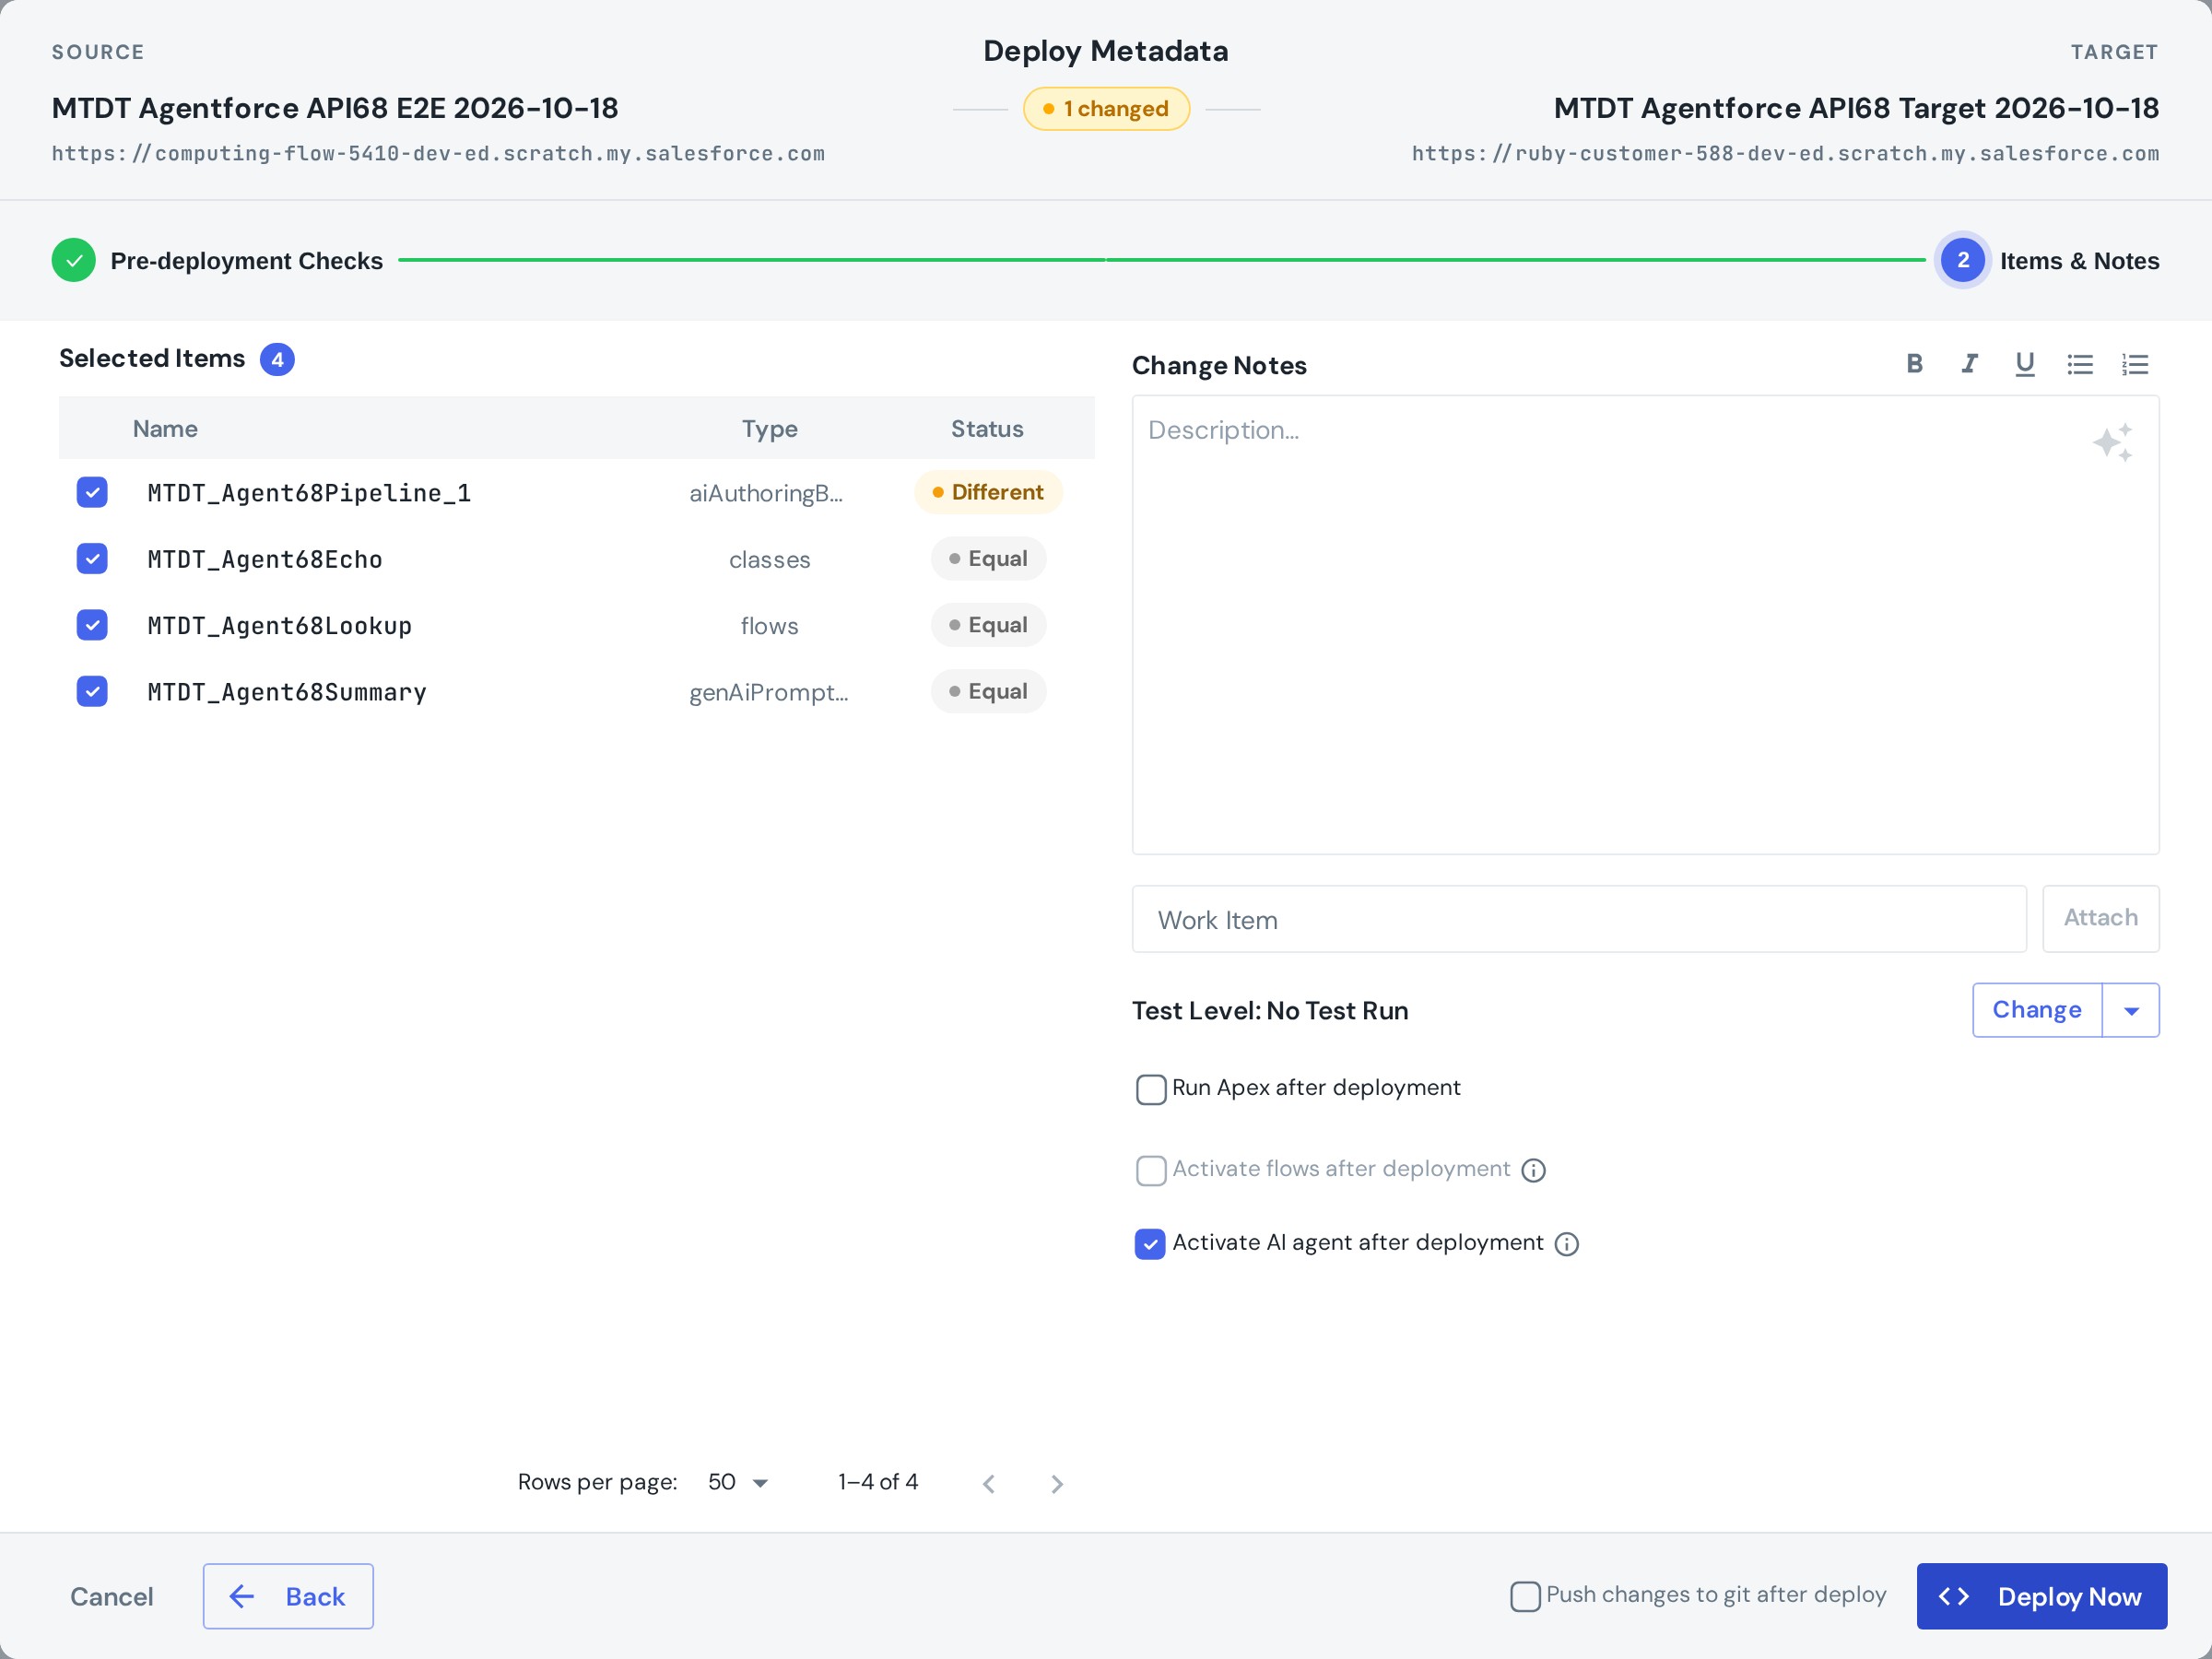Image resolution: width=2212 pixels, height=1659 pixels.
Task: Click into the Description text area
Action: 1645,625
